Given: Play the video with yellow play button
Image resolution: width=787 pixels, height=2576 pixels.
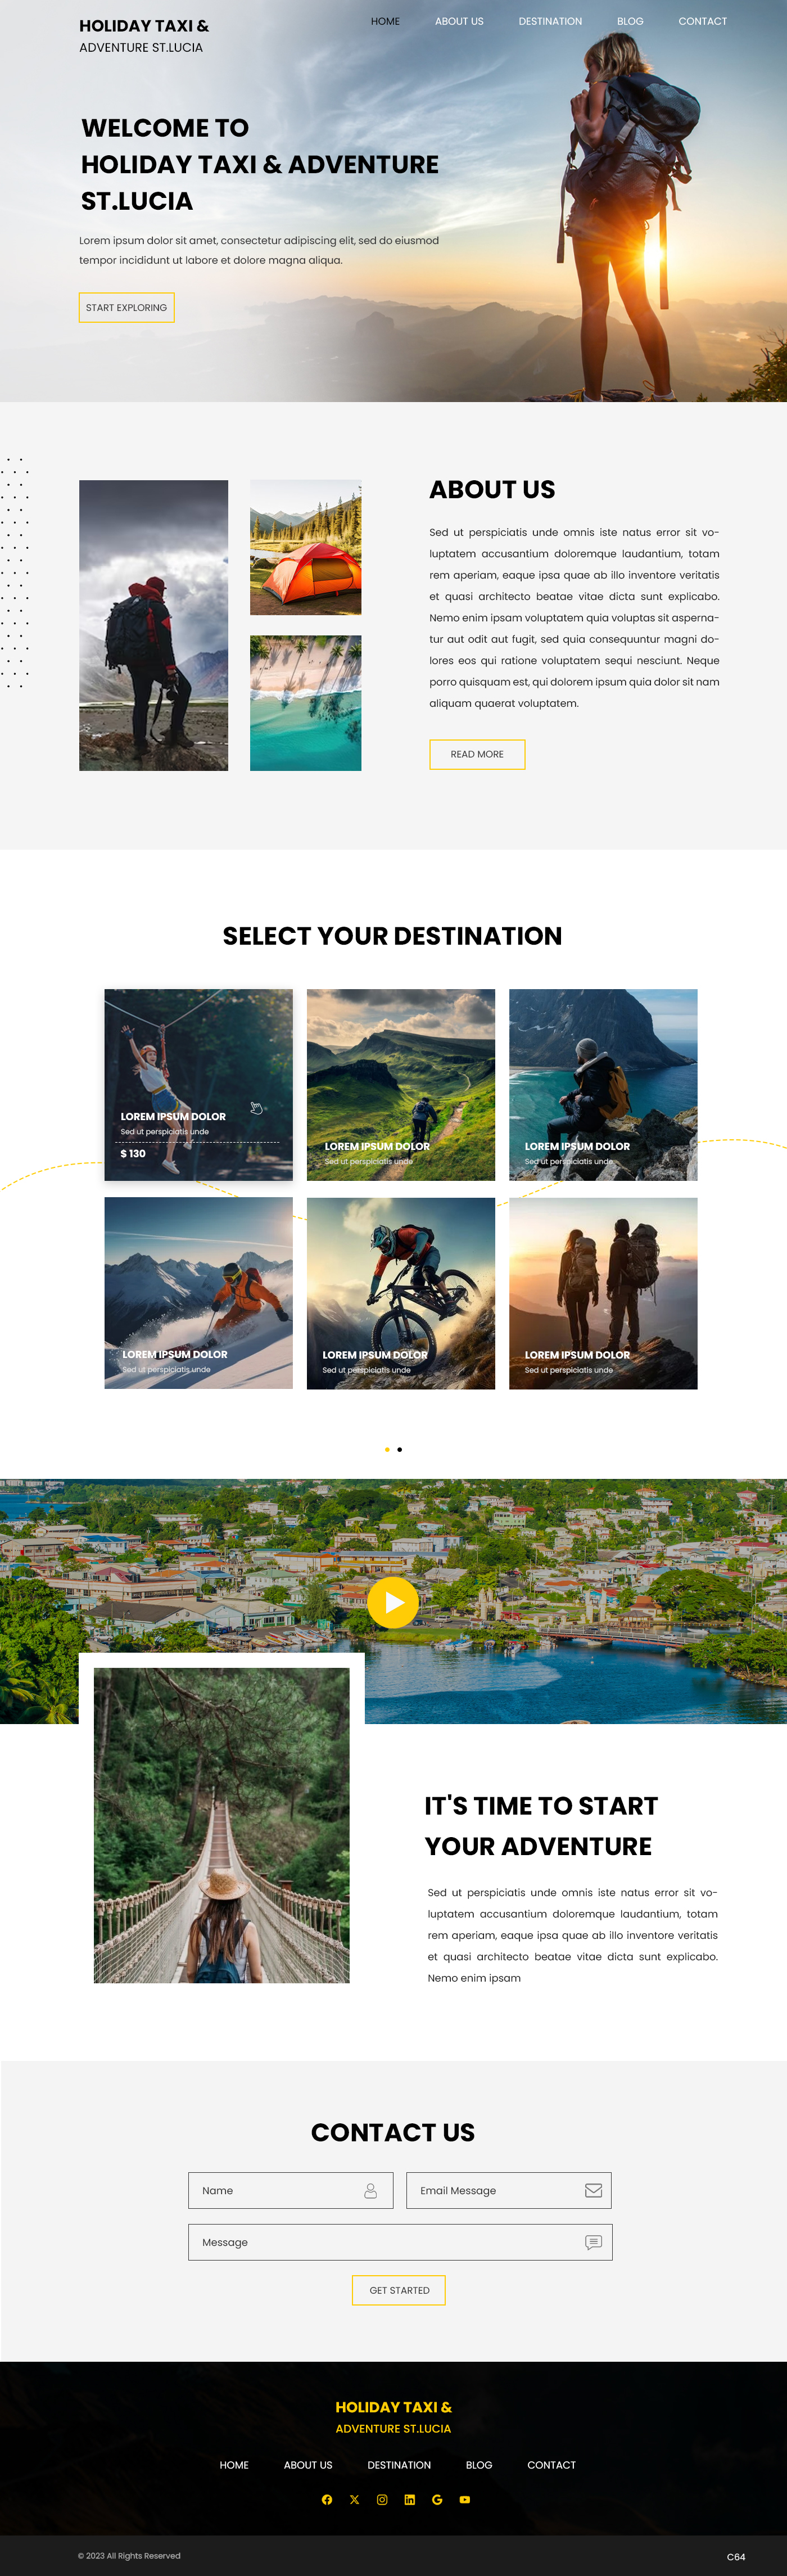Looking at the screenshot, I should tap(393, 1602).
